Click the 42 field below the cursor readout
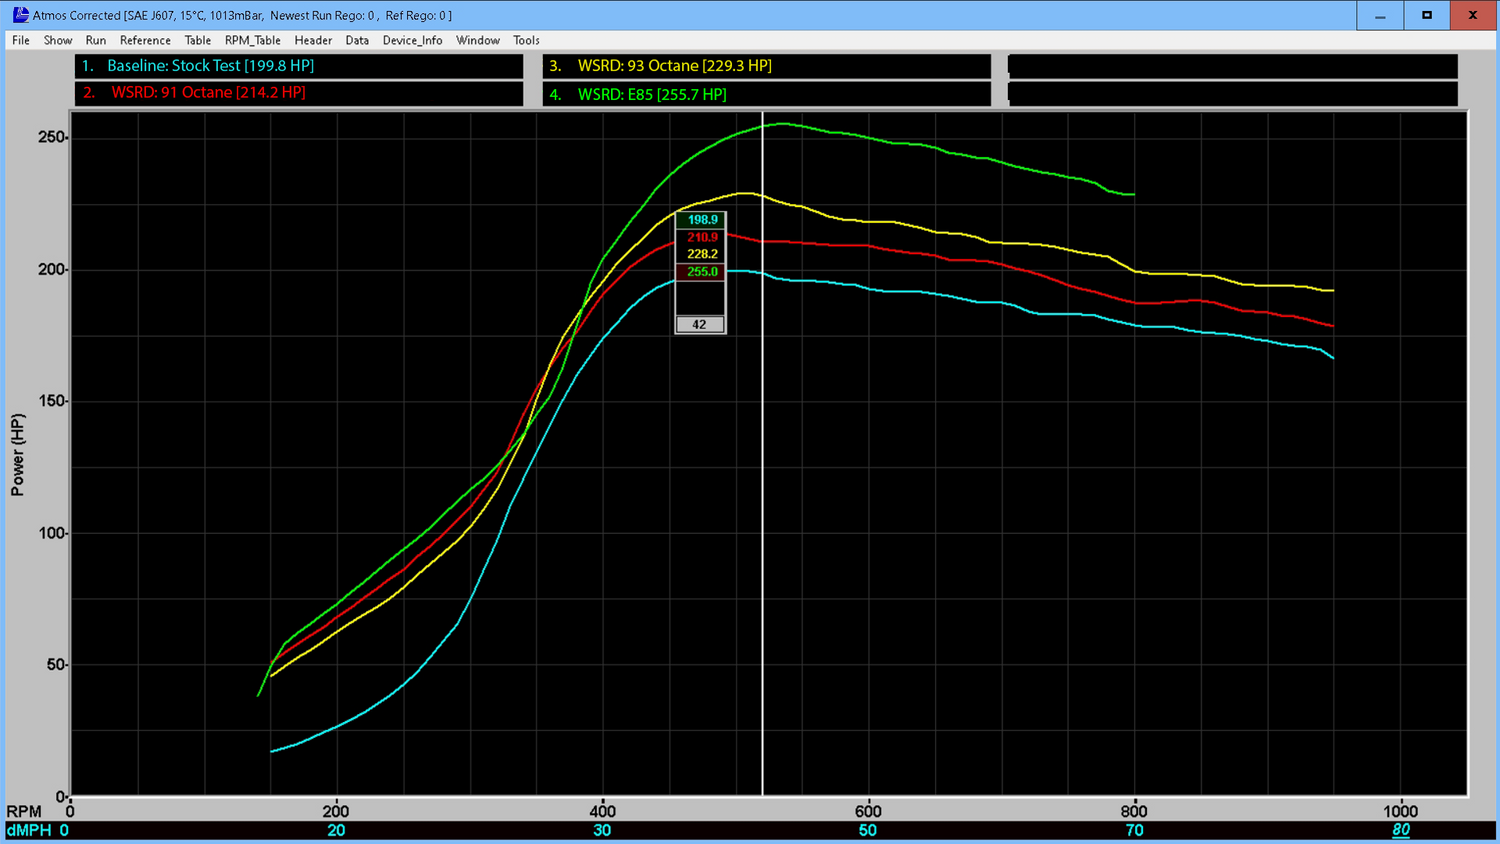The height and width of the screenshot is (844, 1500). click(700, 324)
